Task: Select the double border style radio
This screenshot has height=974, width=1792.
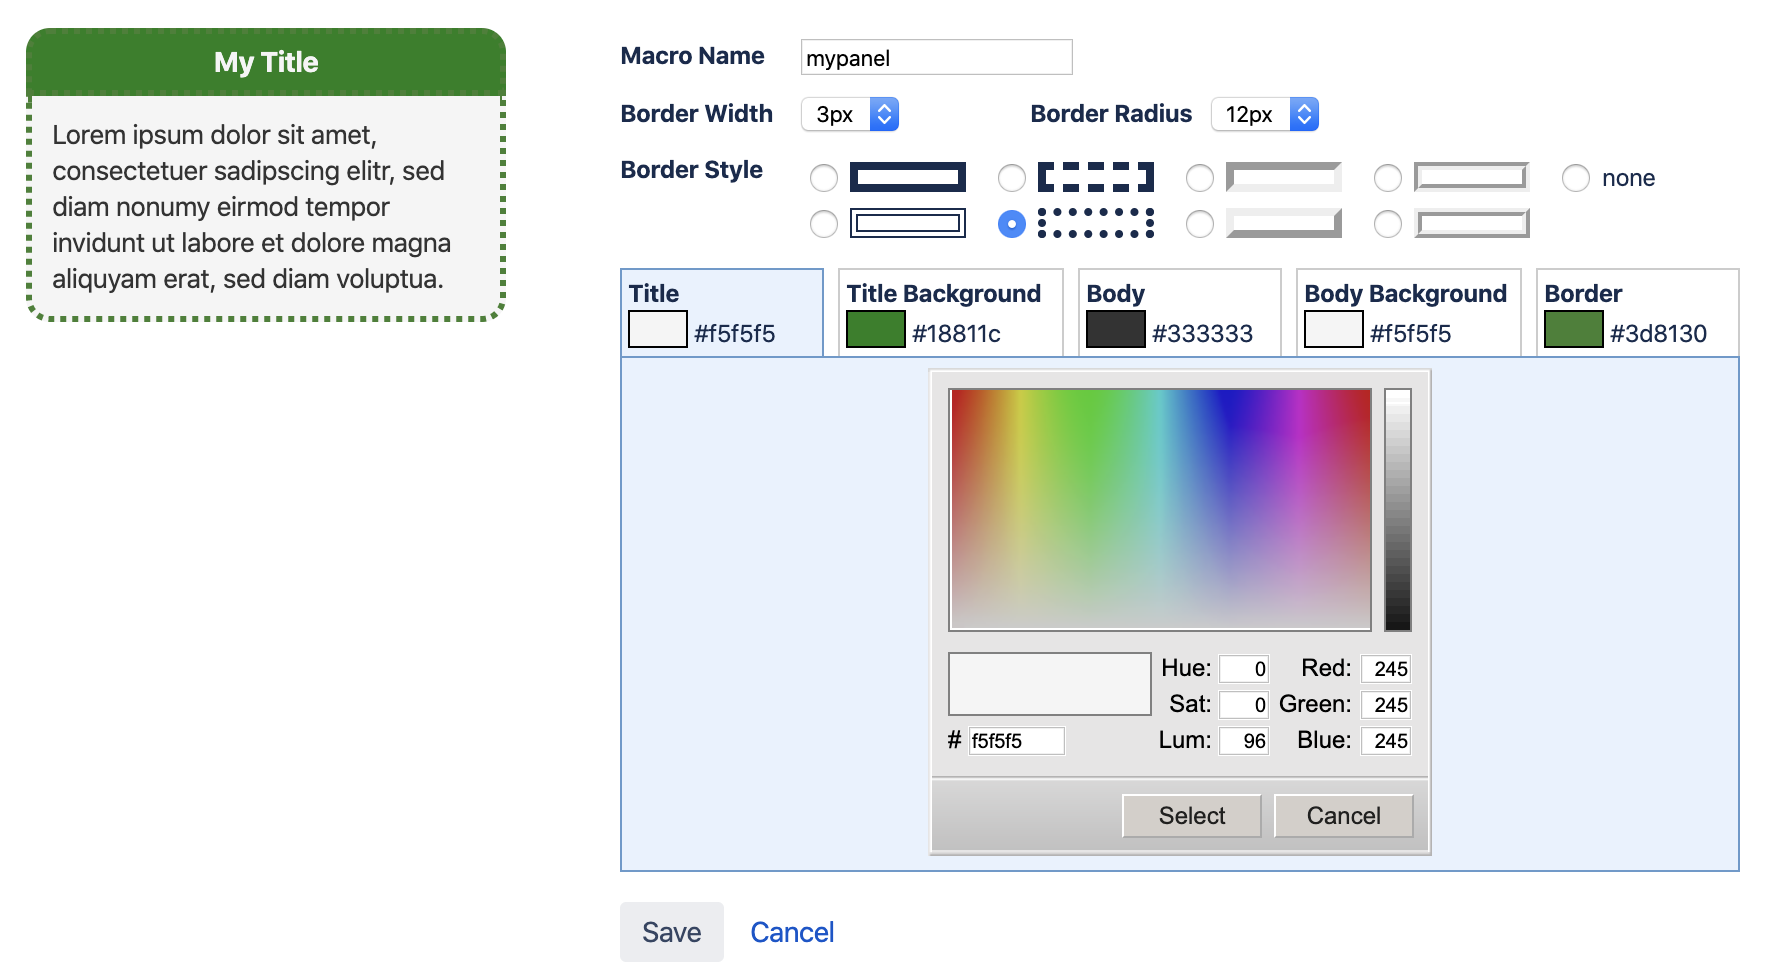Action: [824, 224]
